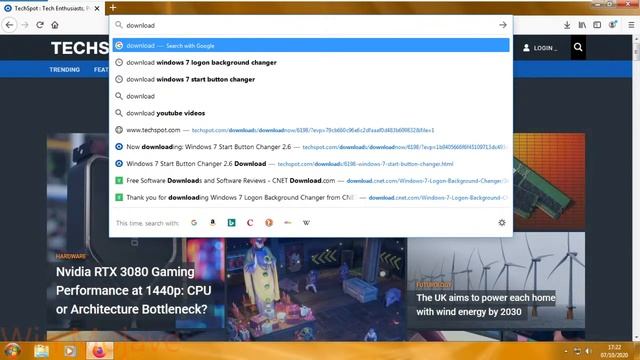Open 'Windows 7 Start Button Changer 2.6 Download' entry

[x=311, y=164]
